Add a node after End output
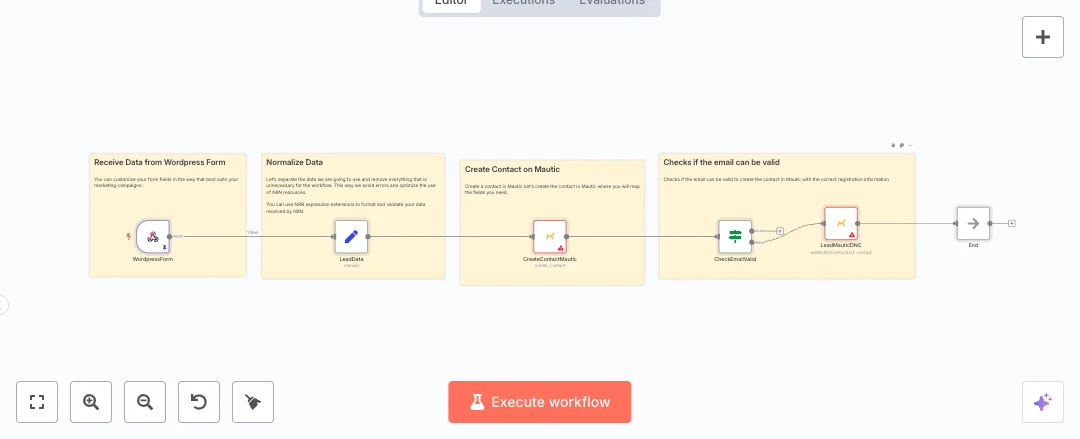This screenshot has height=439, width=1080. click(x=1012, y=223)
